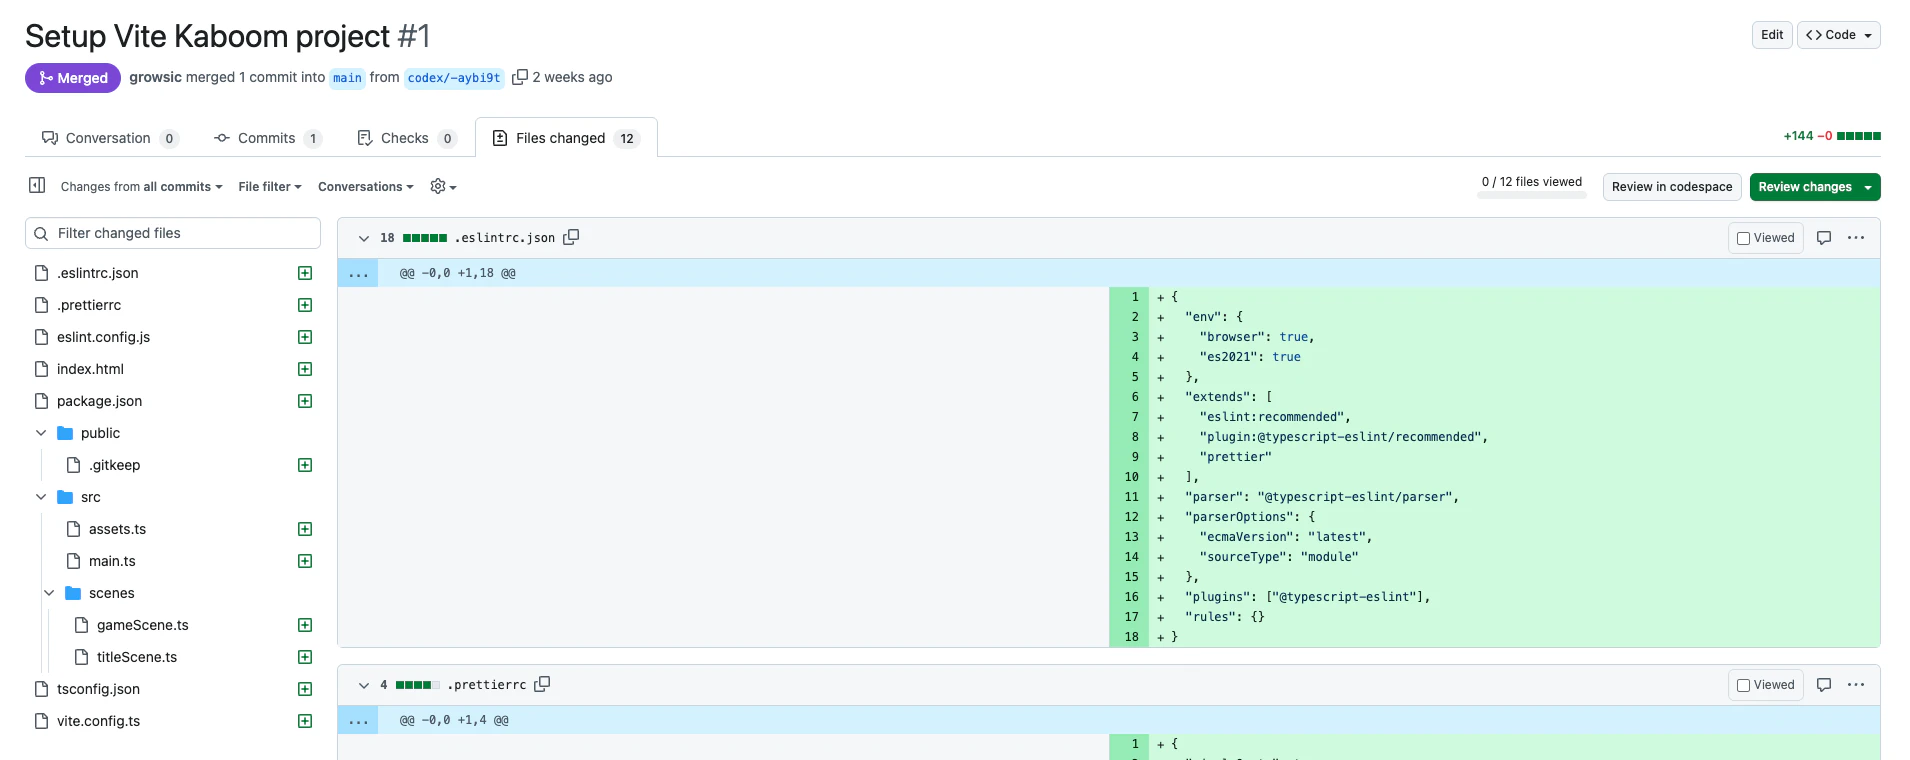Copy the .prettierrc file path
Image resolution: width=1910 pixels, height=760 pixels.
coord(542,684)
